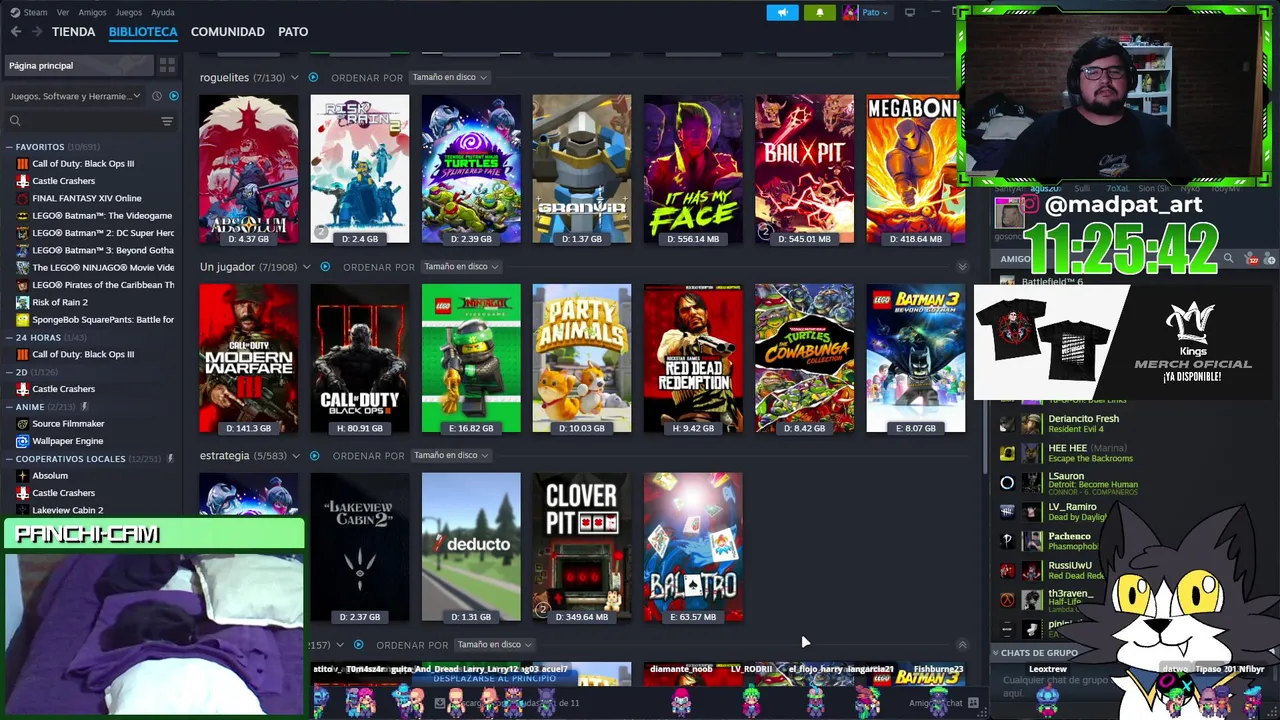Switch library to grid view icon
The image size is (1280, 720).
pyautogui.click(x=167, y=65)
